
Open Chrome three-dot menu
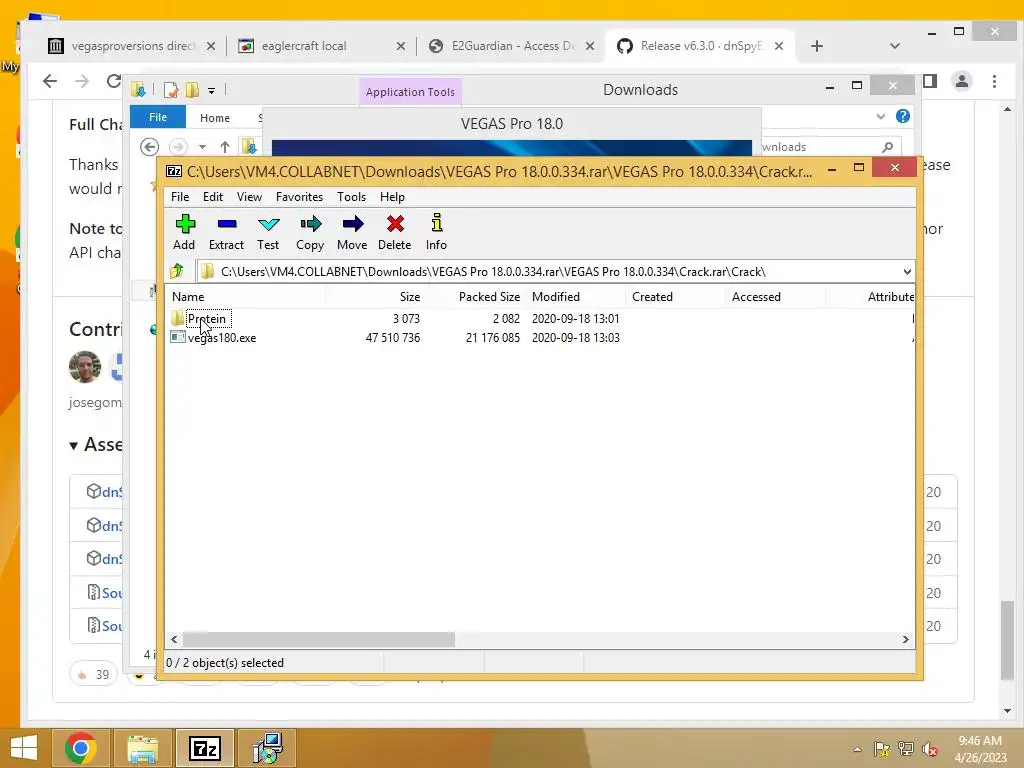(x=995, y=81)
